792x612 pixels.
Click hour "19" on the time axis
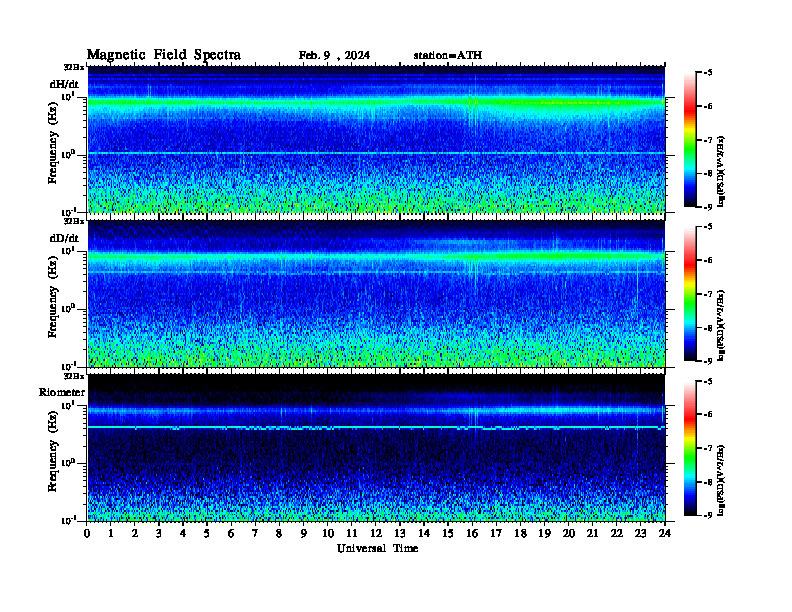pos(544,534)
